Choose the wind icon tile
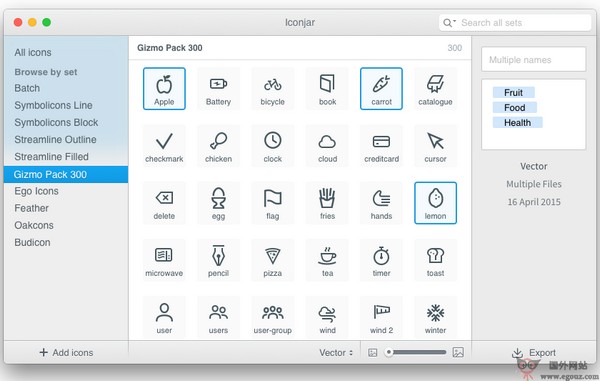This screenshot has width=600, height=381. [327, 317]
